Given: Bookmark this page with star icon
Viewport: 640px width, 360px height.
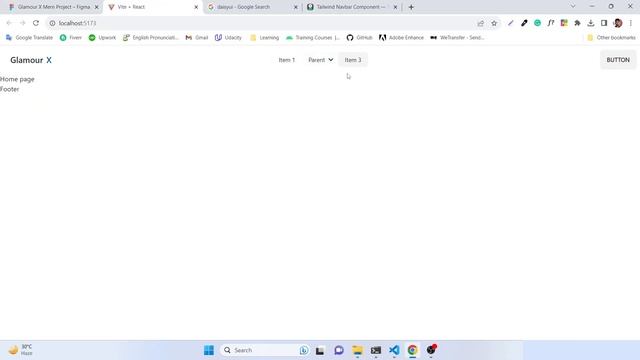Looking at the screenshot, I should (494, 23).
